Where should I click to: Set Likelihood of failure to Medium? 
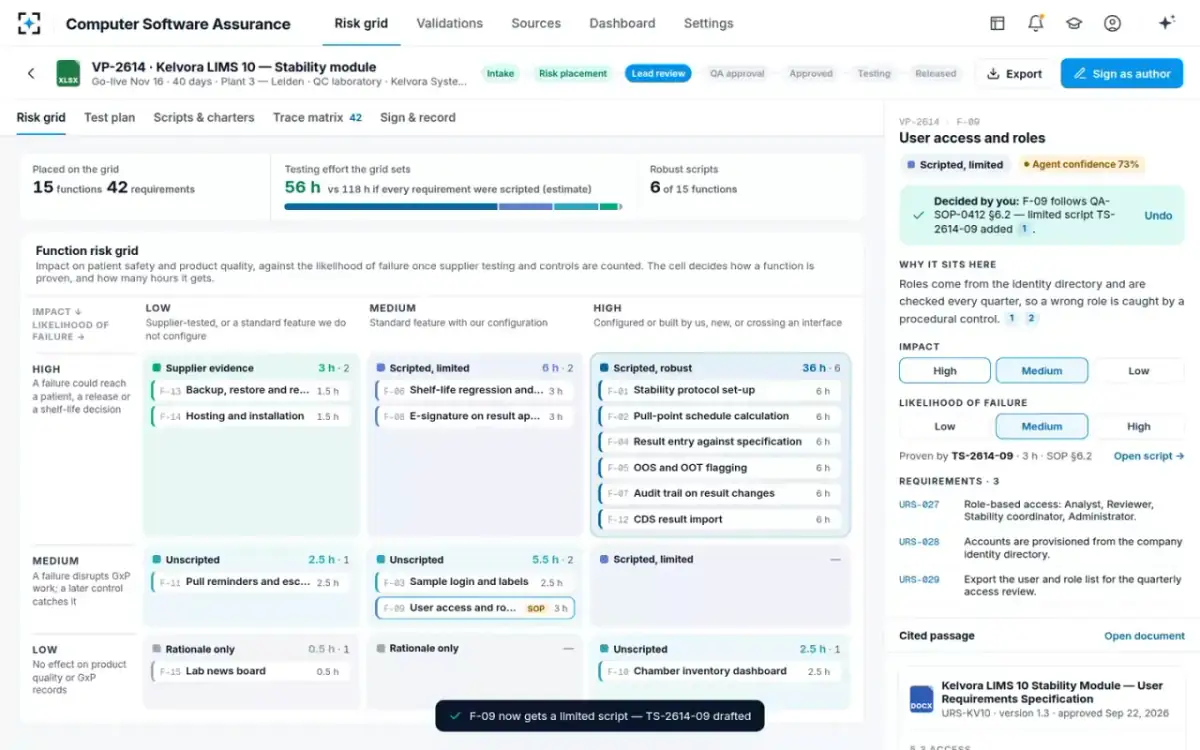[x=1042, y=426]
